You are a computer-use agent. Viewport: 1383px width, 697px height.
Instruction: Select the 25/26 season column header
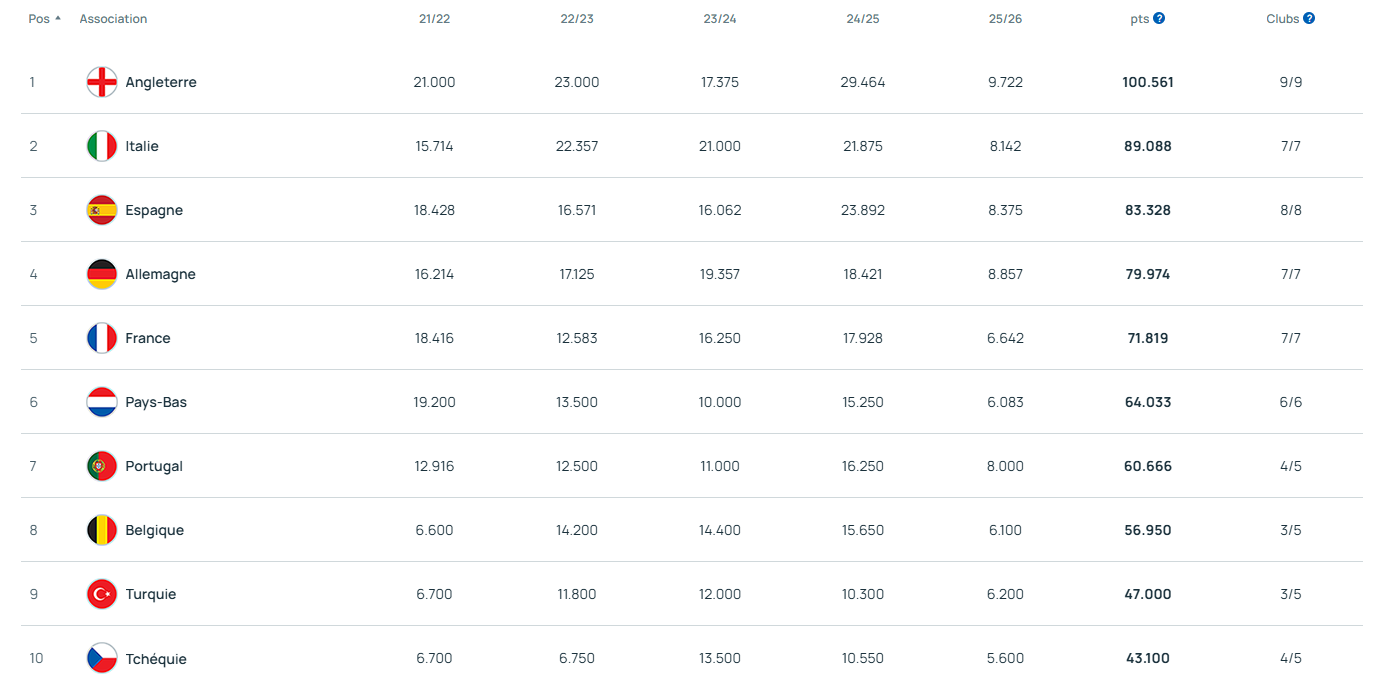1004,19
